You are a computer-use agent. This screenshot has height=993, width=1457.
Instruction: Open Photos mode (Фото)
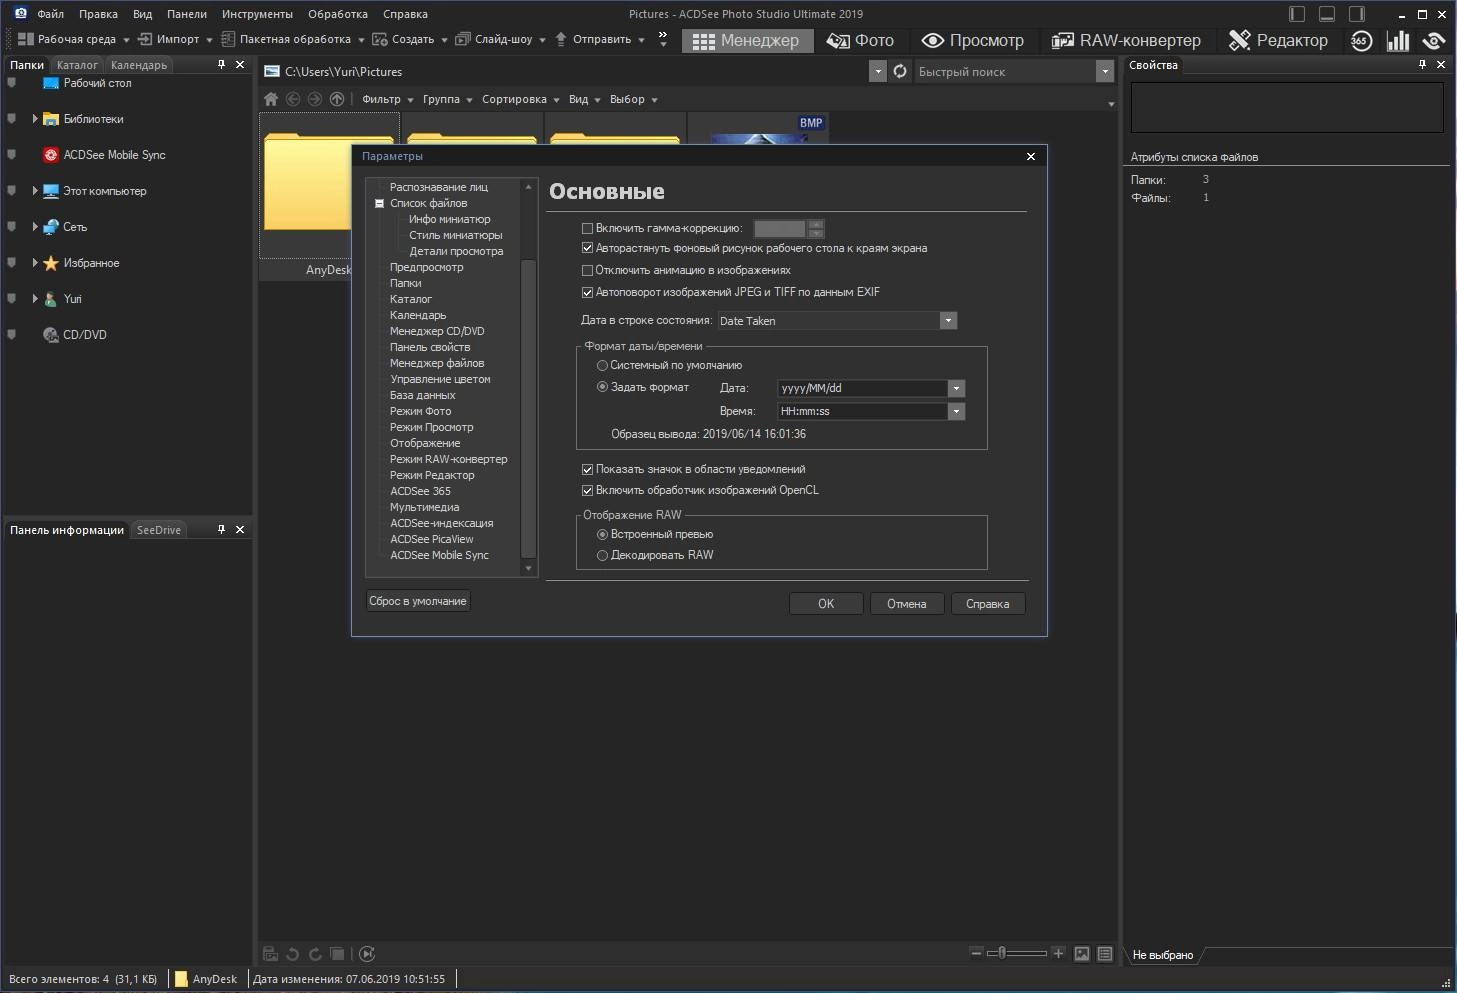coord(860,40)
